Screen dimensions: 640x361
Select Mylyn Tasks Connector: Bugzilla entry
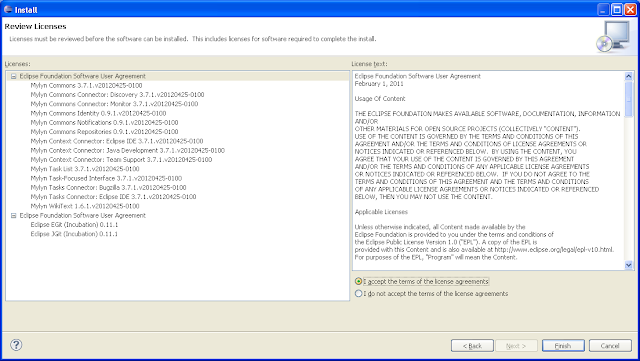pos(108,188)
